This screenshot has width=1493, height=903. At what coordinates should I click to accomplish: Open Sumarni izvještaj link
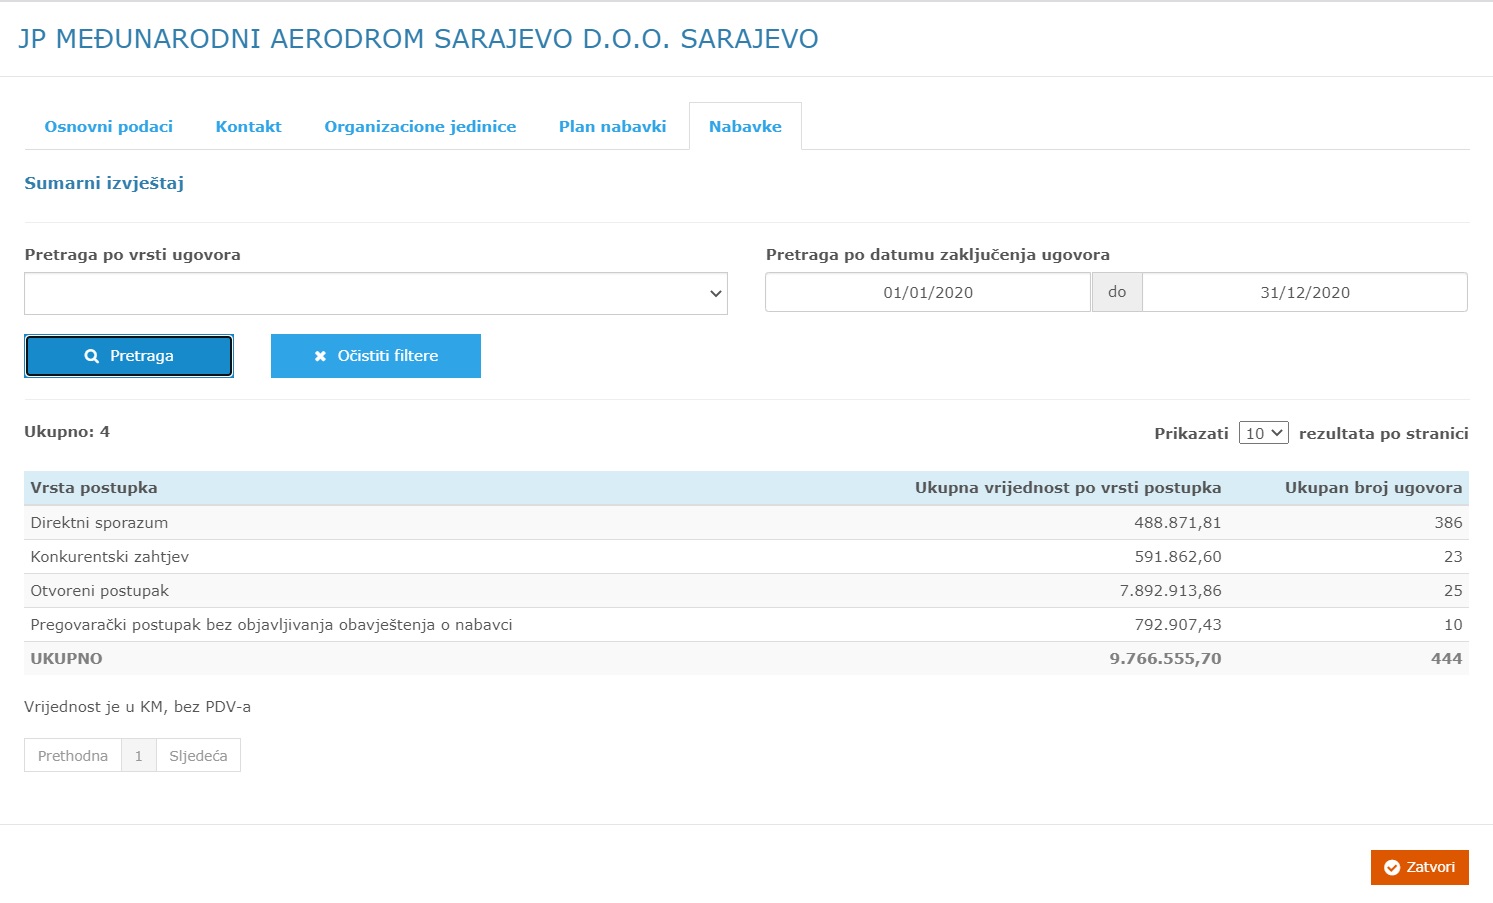coord(104,183)
